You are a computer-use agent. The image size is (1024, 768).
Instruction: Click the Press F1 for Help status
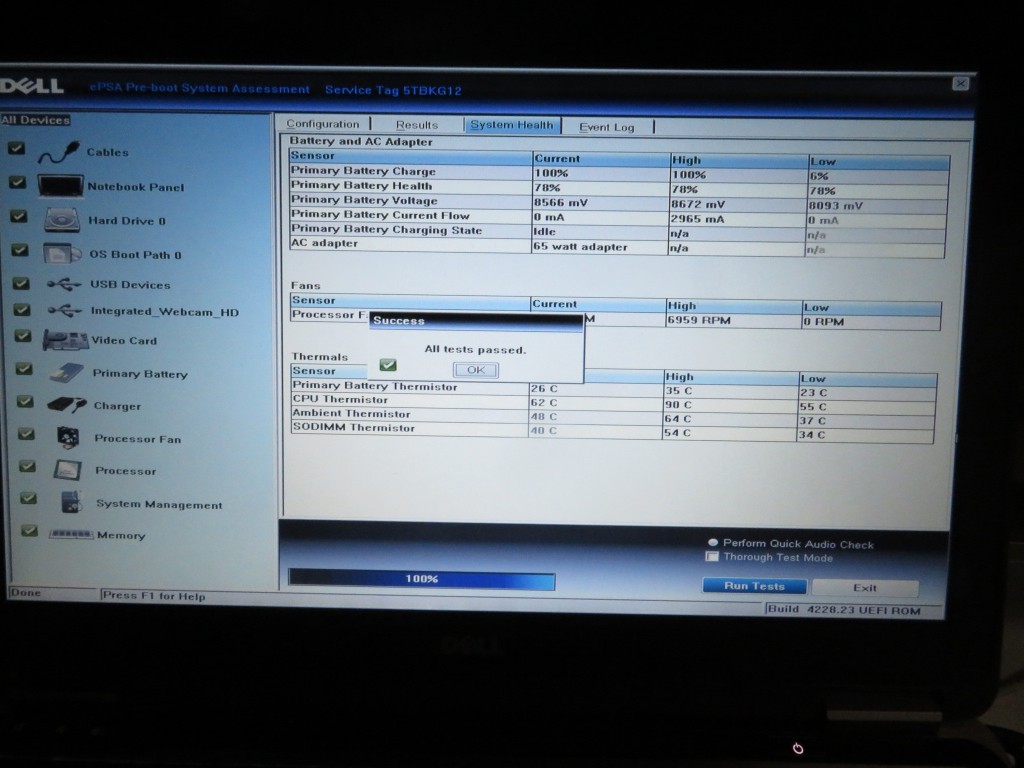(x=154, y=596)
